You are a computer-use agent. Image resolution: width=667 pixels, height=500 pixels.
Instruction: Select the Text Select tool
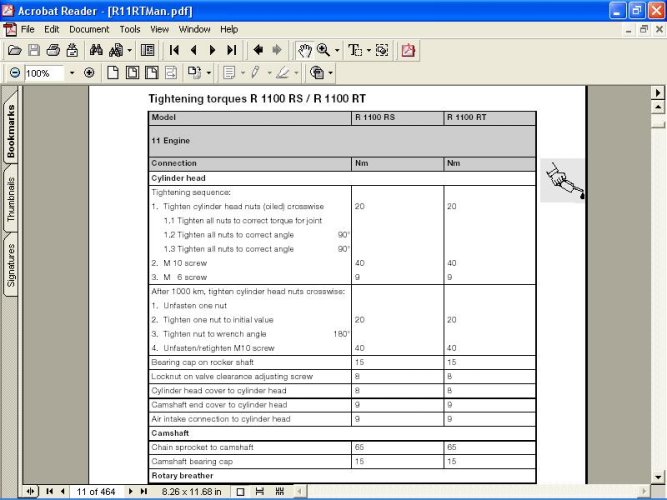355,50
